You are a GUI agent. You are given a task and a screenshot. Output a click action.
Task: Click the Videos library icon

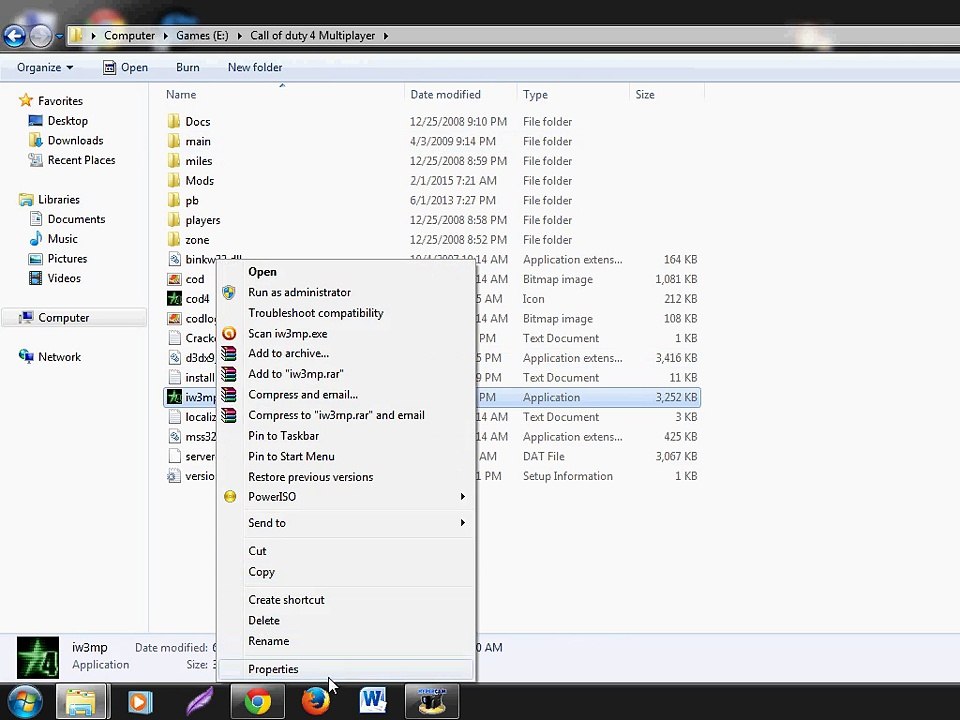(36, 278)
